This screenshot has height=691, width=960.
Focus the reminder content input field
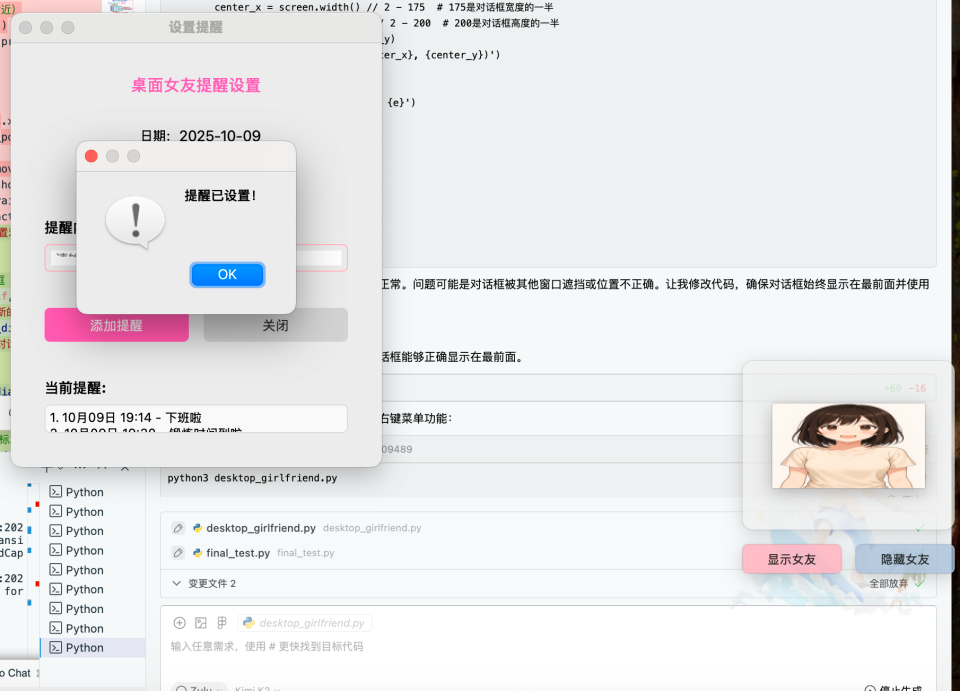pyautogui.click(x=196, y=258)
